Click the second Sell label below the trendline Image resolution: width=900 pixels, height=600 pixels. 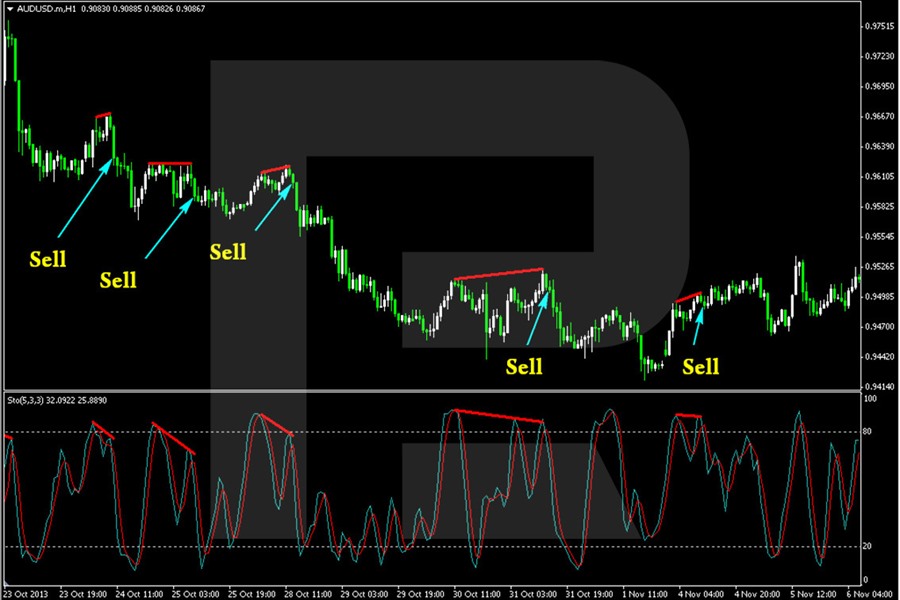(x=117, y=281)
